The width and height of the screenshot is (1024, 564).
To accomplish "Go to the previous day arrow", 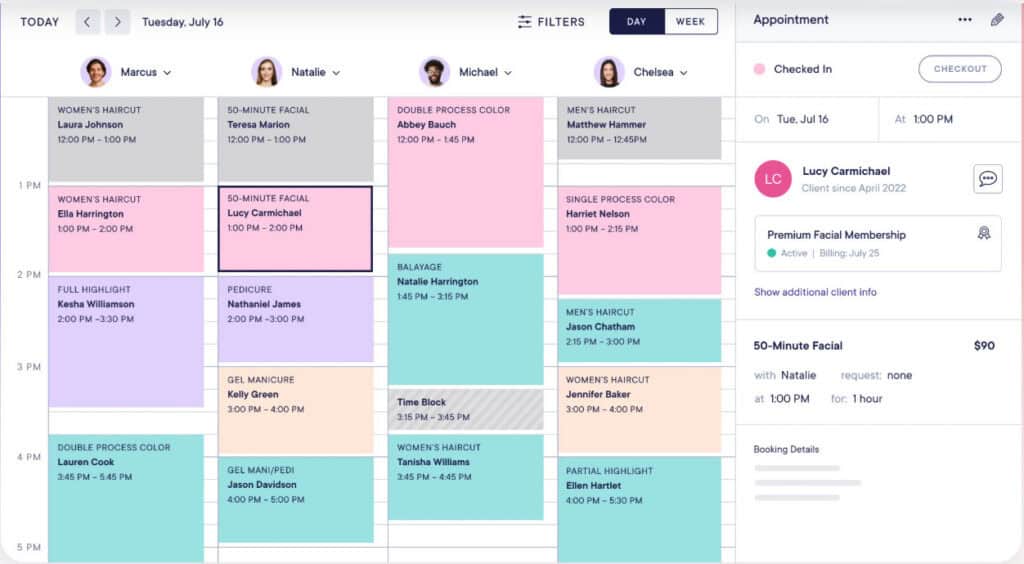I will coord(88,22).
